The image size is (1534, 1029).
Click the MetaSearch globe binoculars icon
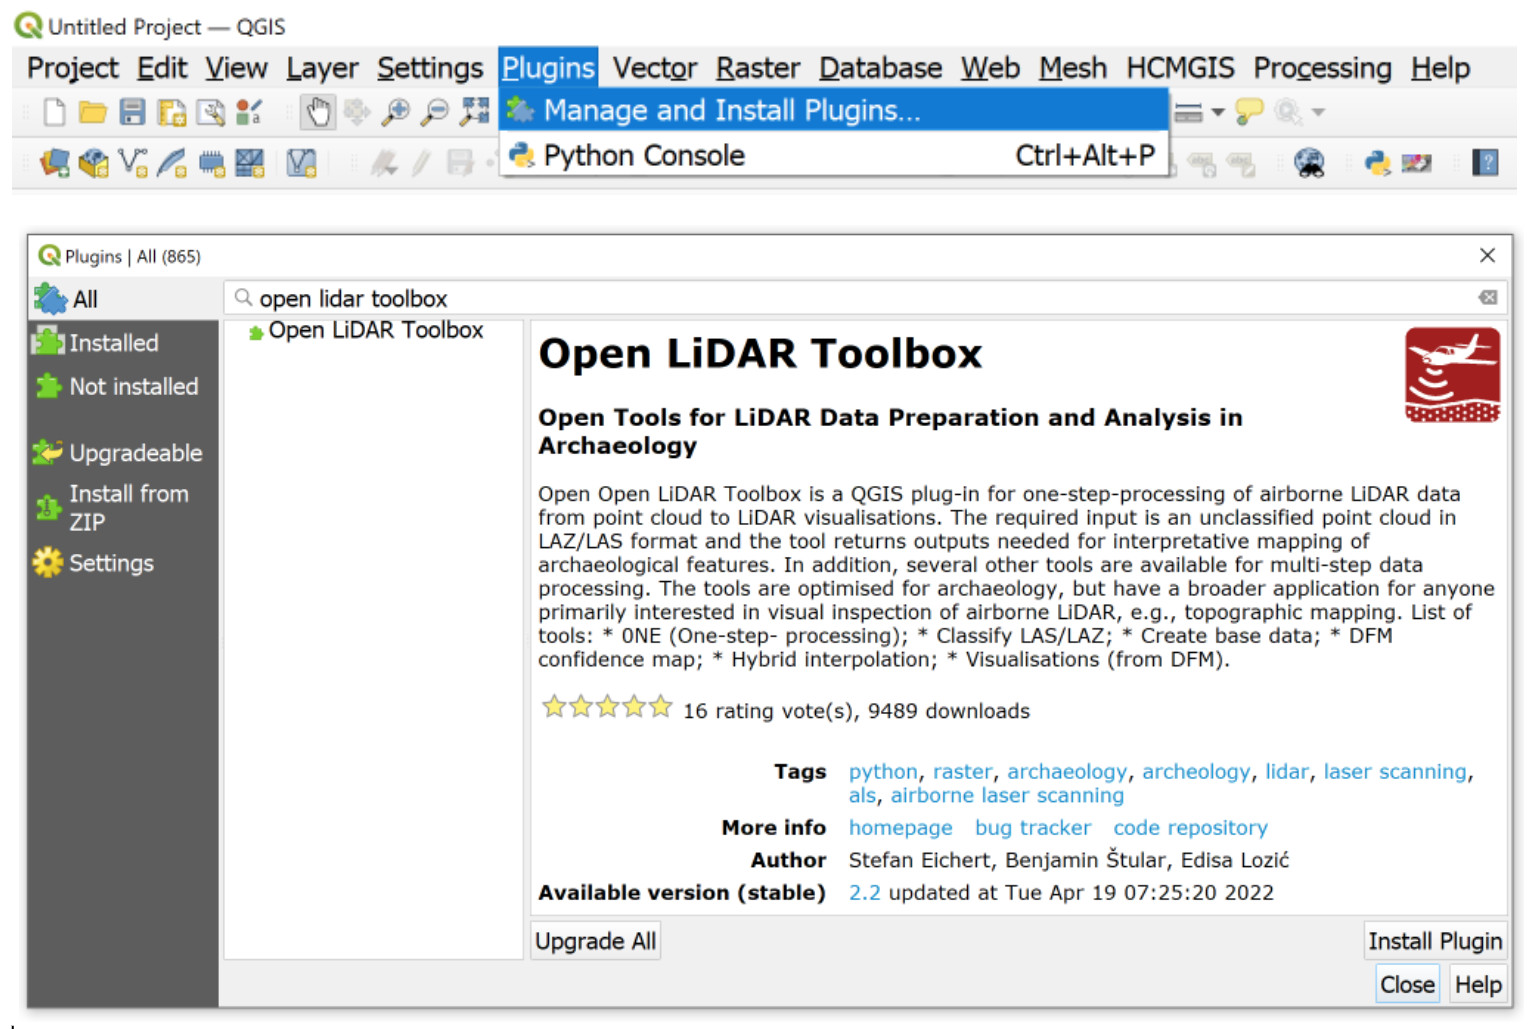[1309, 162]
